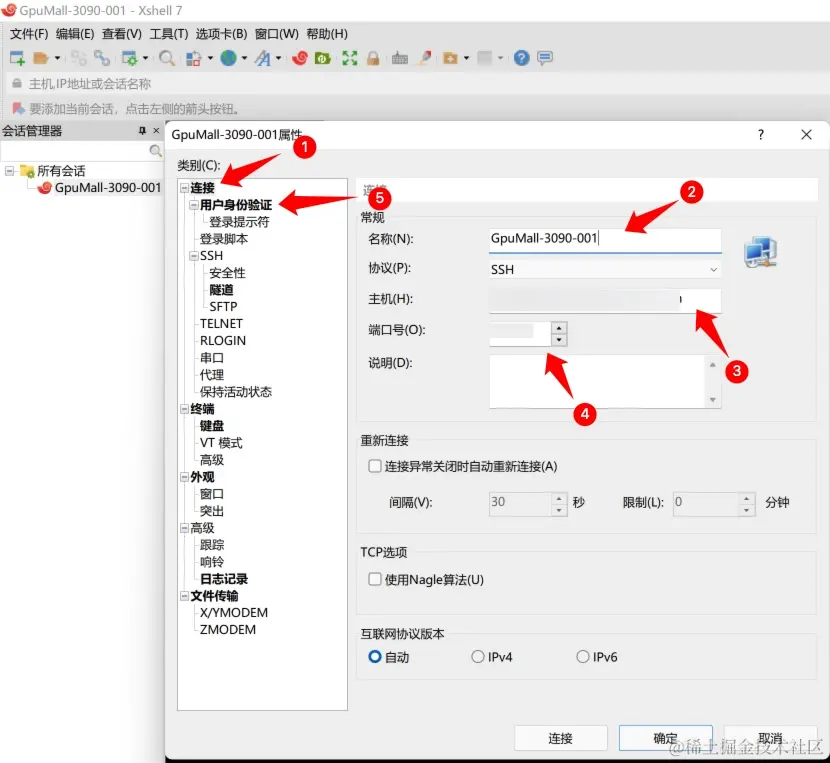Collapse the 所有会话 tree node

pos(10,170)
